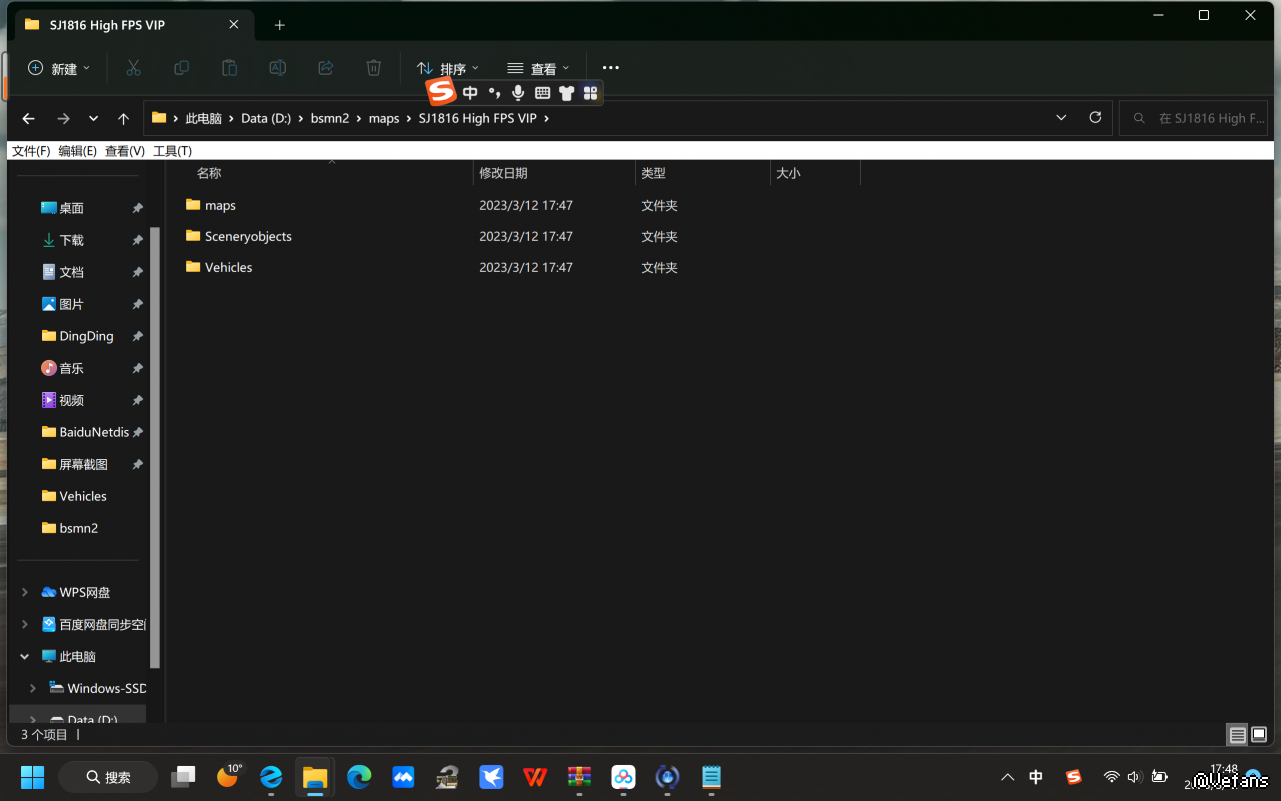Switch to large thumbnails view toggle
Image resolution: width=1281 pixels, height=801 pixels.
tap(1259, 735)
